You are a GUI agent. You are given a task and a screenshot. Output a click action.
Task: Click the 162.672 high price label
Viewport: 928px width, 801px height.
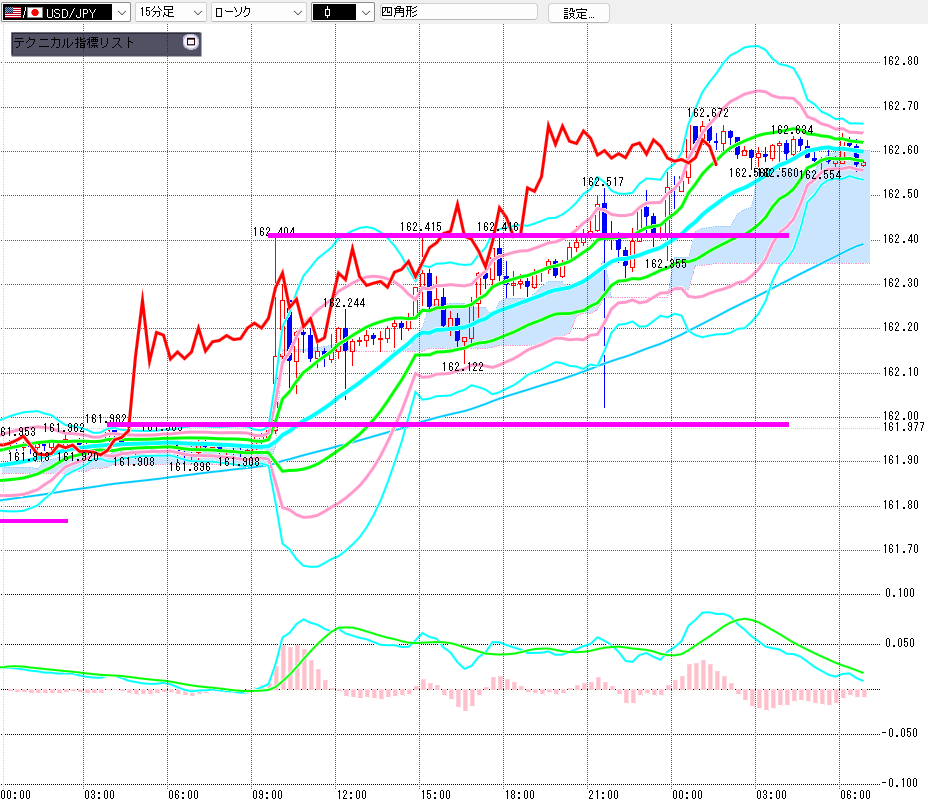pos(708,112)
